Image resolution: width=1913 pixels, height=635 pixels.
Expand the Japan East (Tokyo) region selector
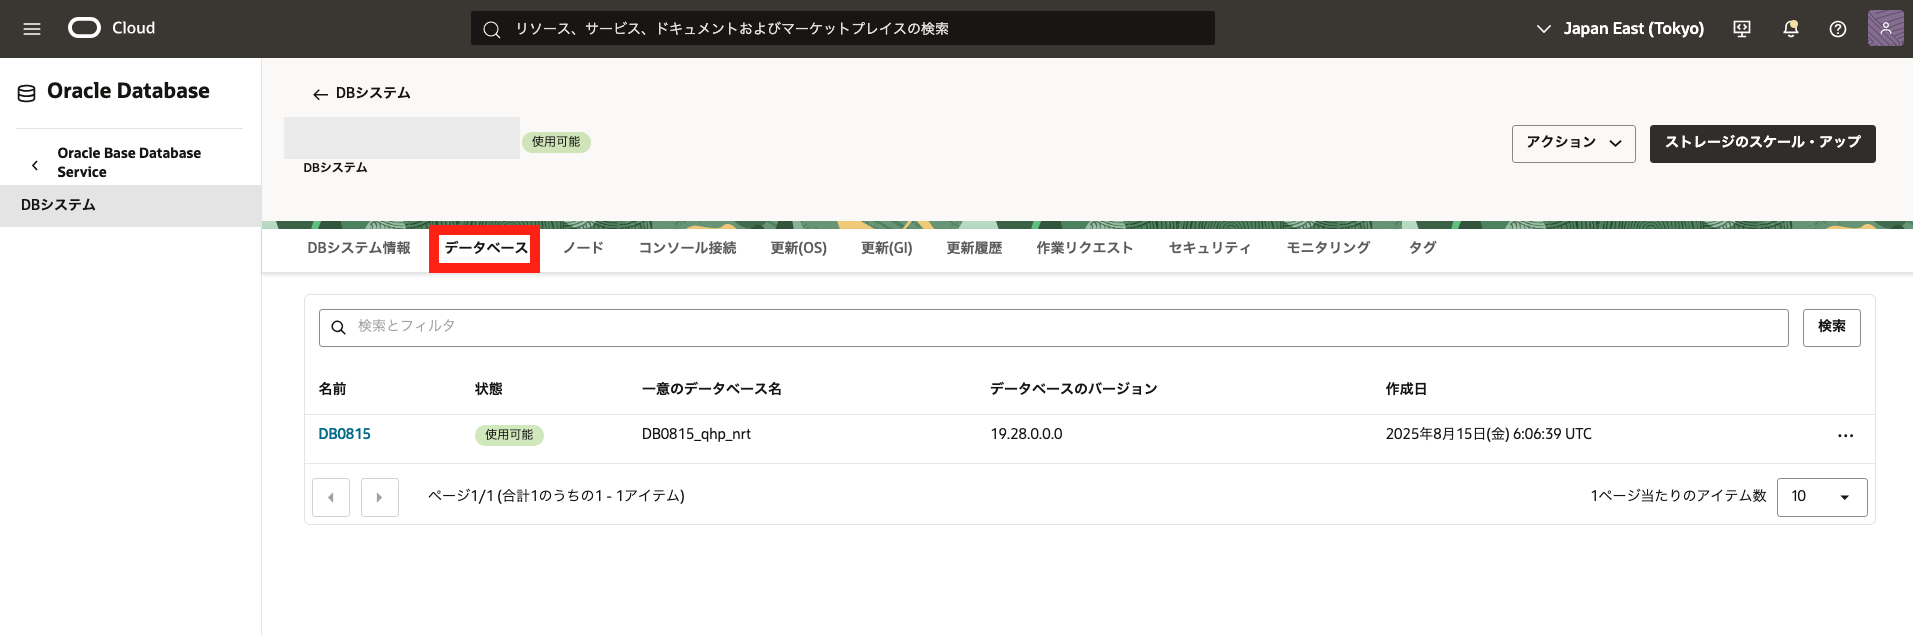[1620, 29]
